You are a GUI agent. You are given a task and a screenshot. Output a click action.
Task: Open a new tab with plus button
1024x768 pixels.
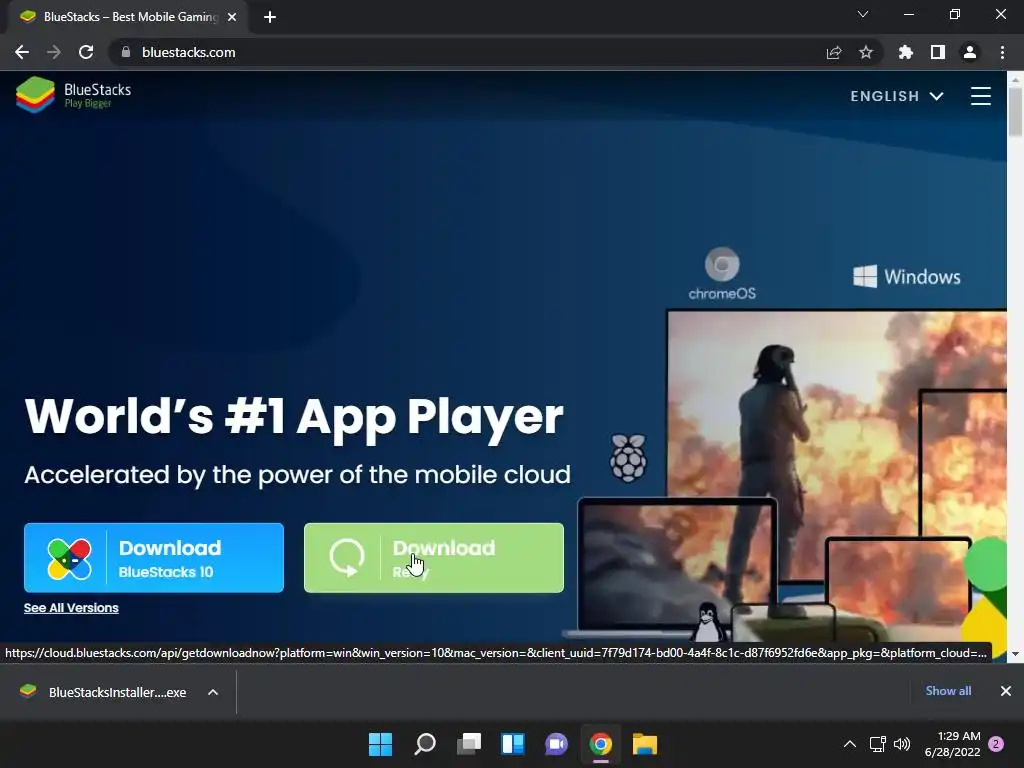(270, 17)
